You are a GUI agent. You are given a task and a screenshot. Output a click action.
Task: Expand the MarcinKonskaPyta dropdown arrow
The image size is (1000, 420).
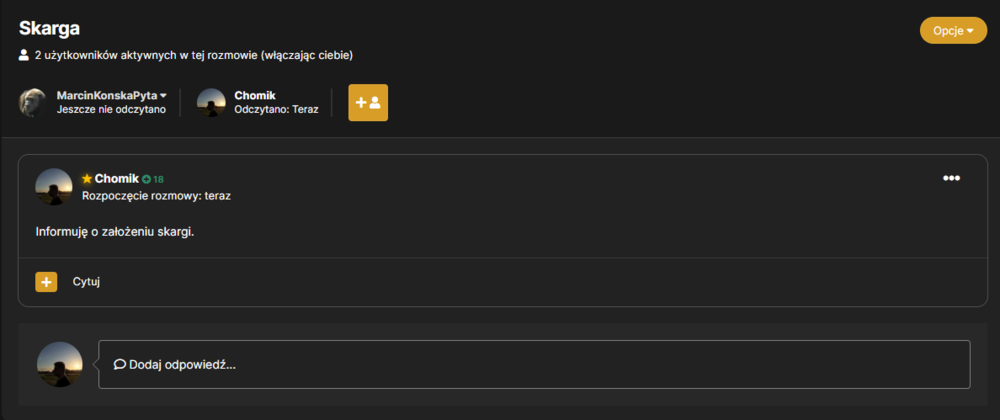(x=163, y=96)
